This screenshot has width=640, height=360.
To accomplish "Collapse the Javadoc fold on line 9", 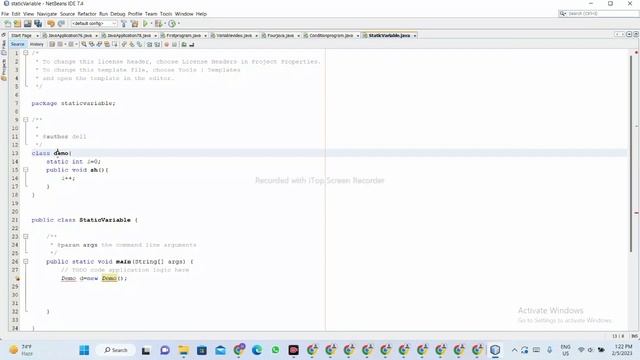I will click(26, 120).
